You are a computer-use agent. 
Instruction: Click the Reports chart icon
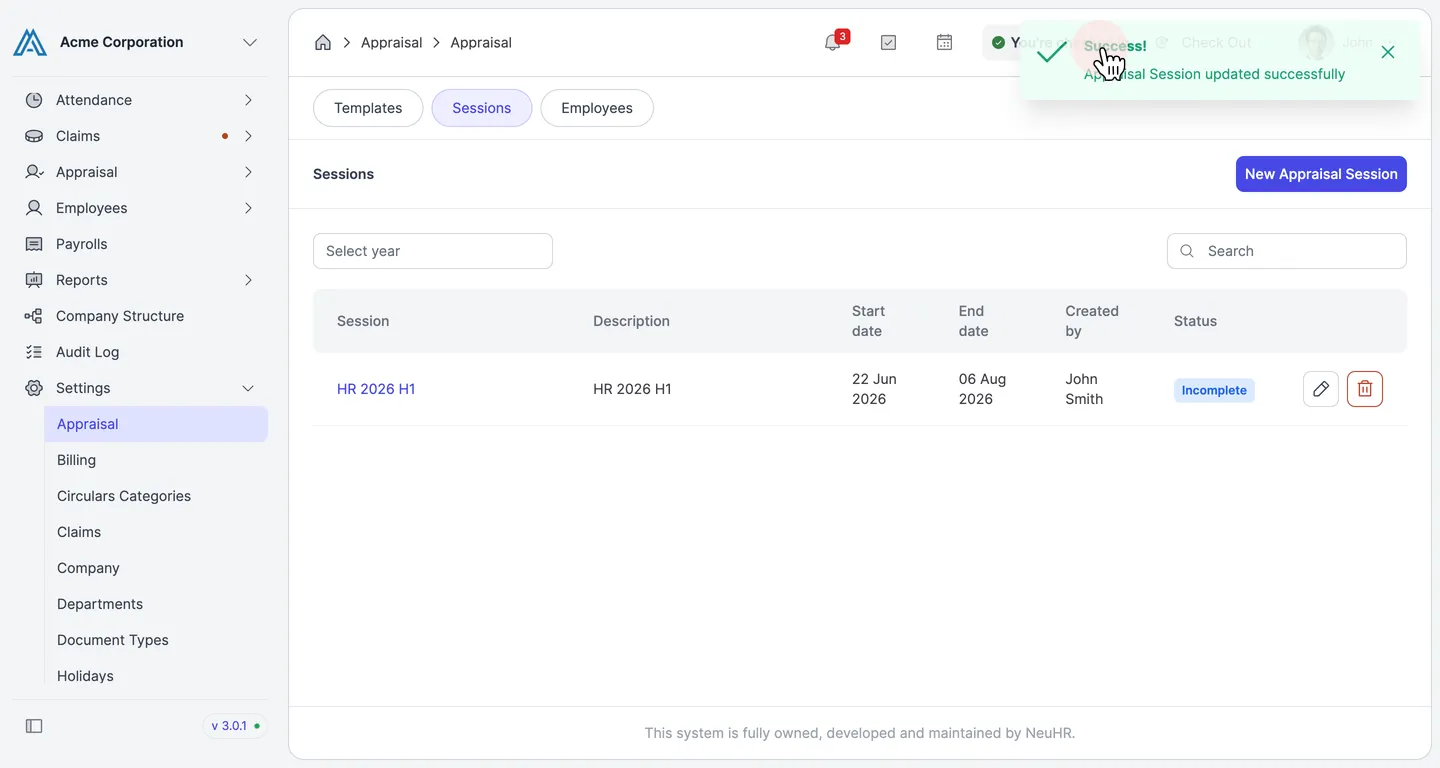(x=34, y=280)
